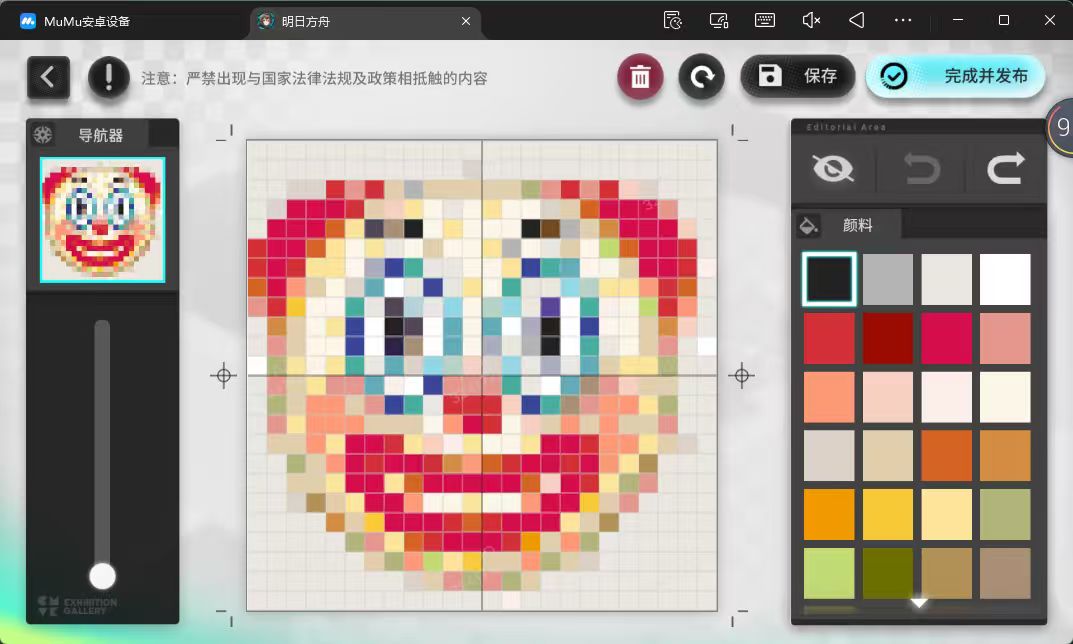Select the tan beige swatch
Screen dimensions: 1073x644
tap(888, 456)
